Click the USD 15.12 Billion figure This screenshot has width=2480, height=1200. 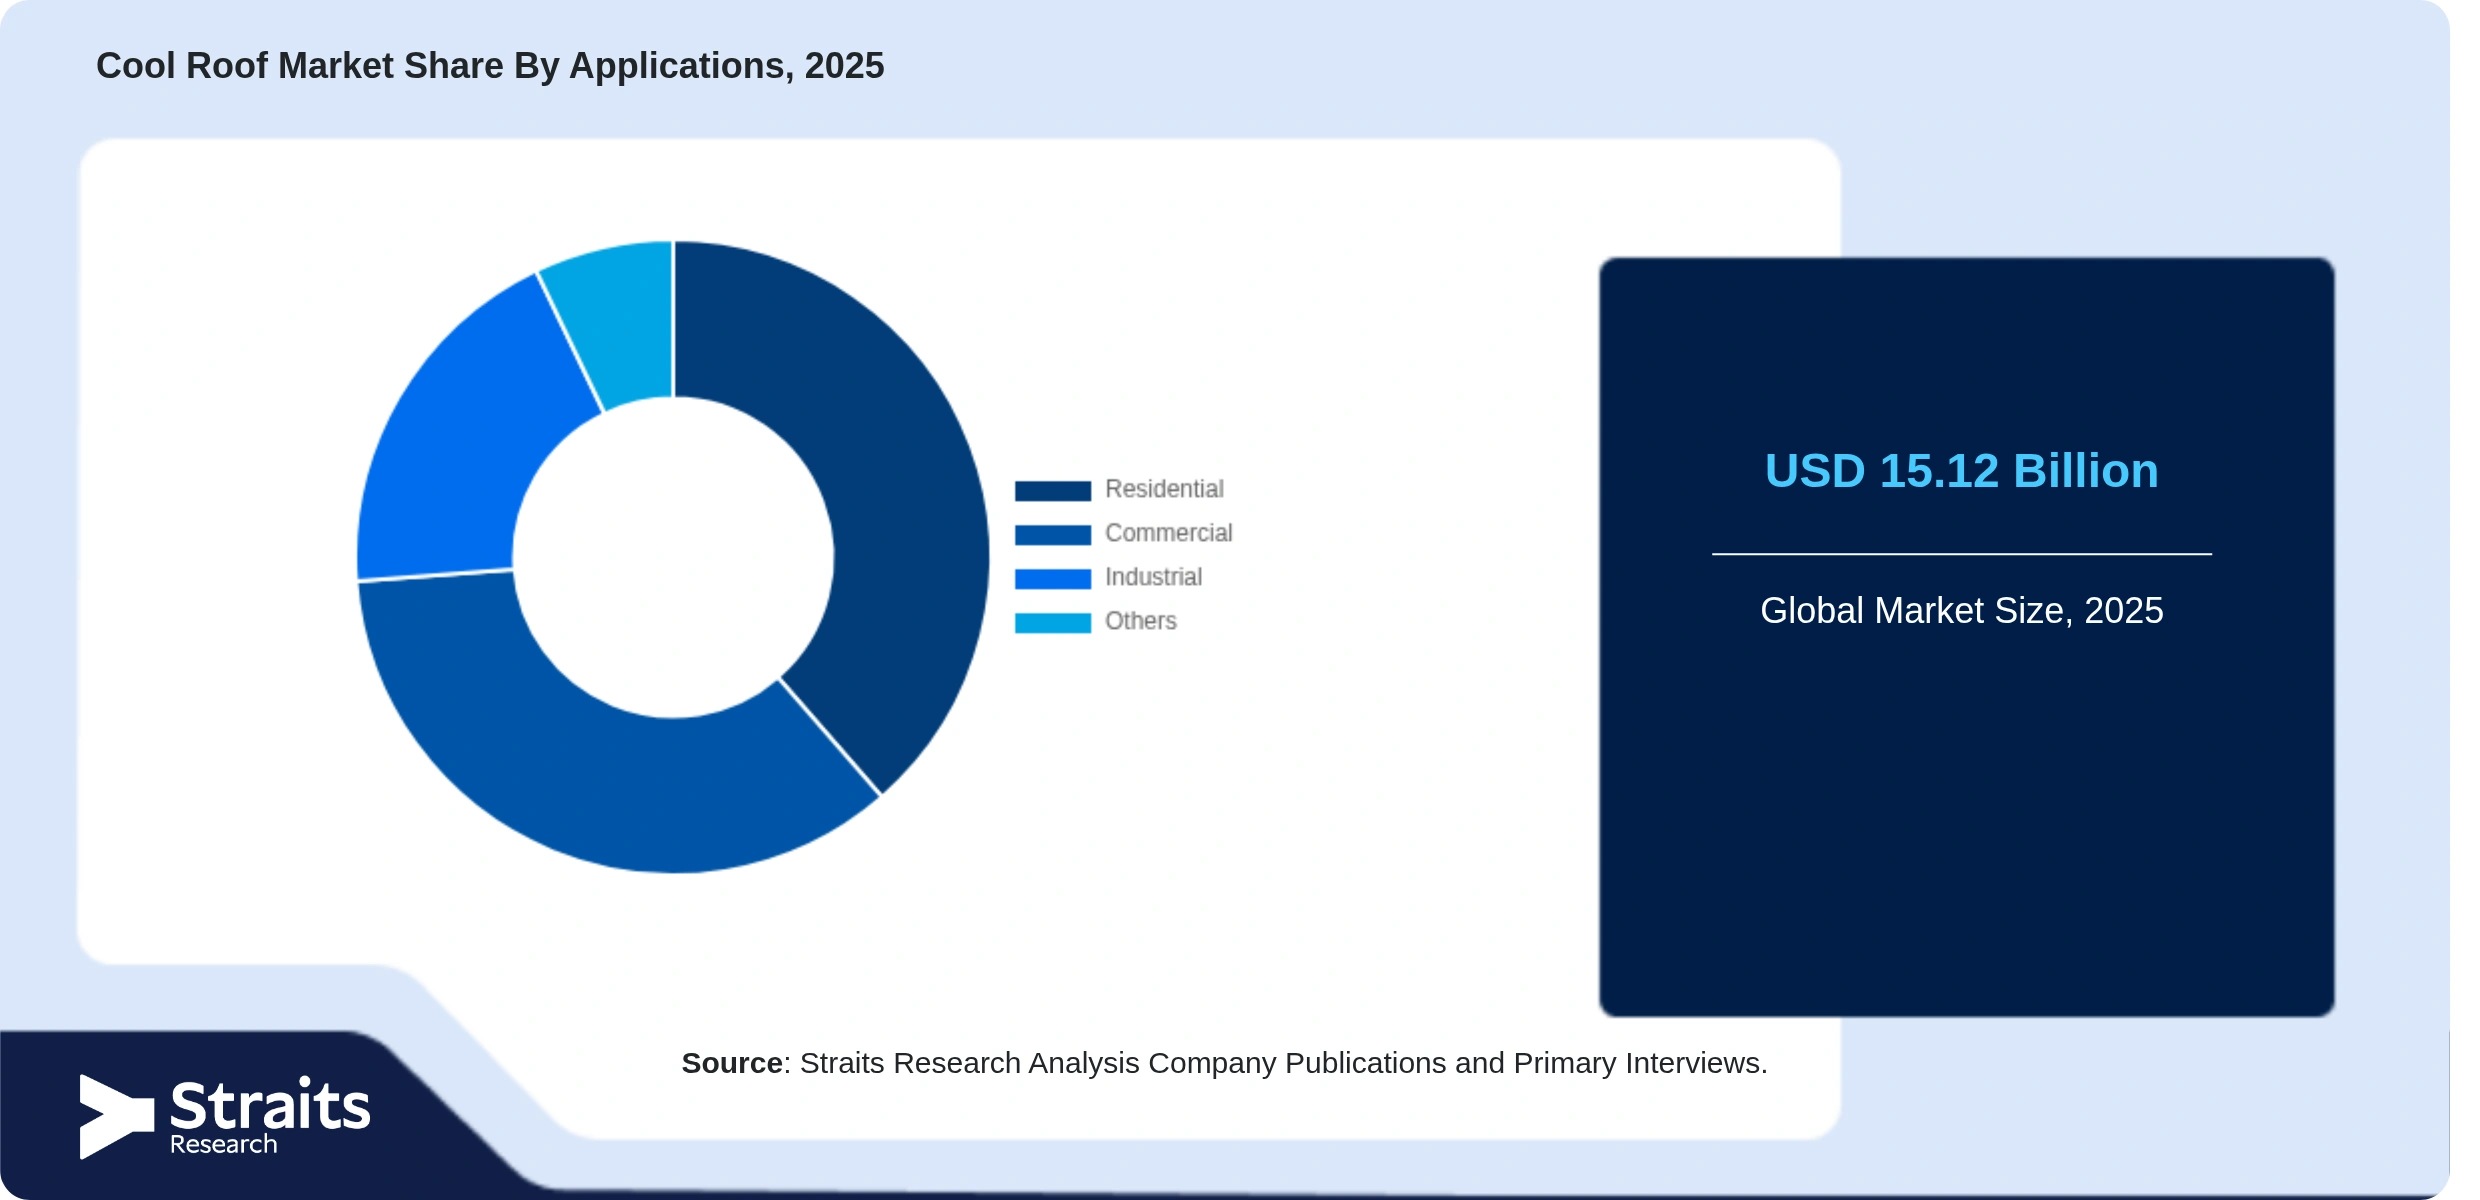click(x=1961, y=471)
